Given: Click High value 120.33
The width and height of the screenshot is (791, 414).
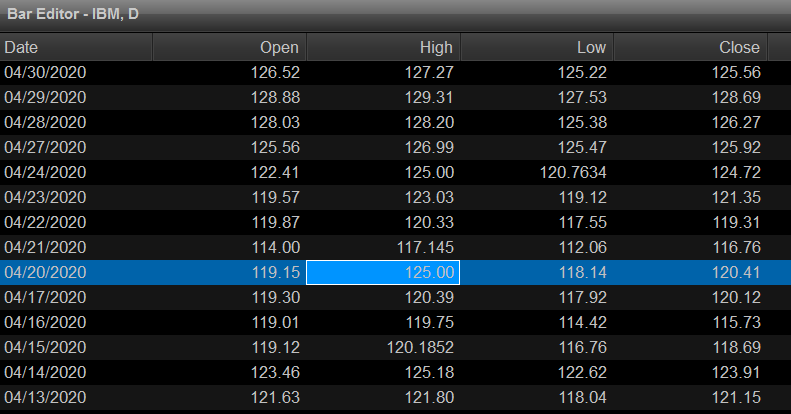Looking at the screenshot, I should click(x=429, y=222).
